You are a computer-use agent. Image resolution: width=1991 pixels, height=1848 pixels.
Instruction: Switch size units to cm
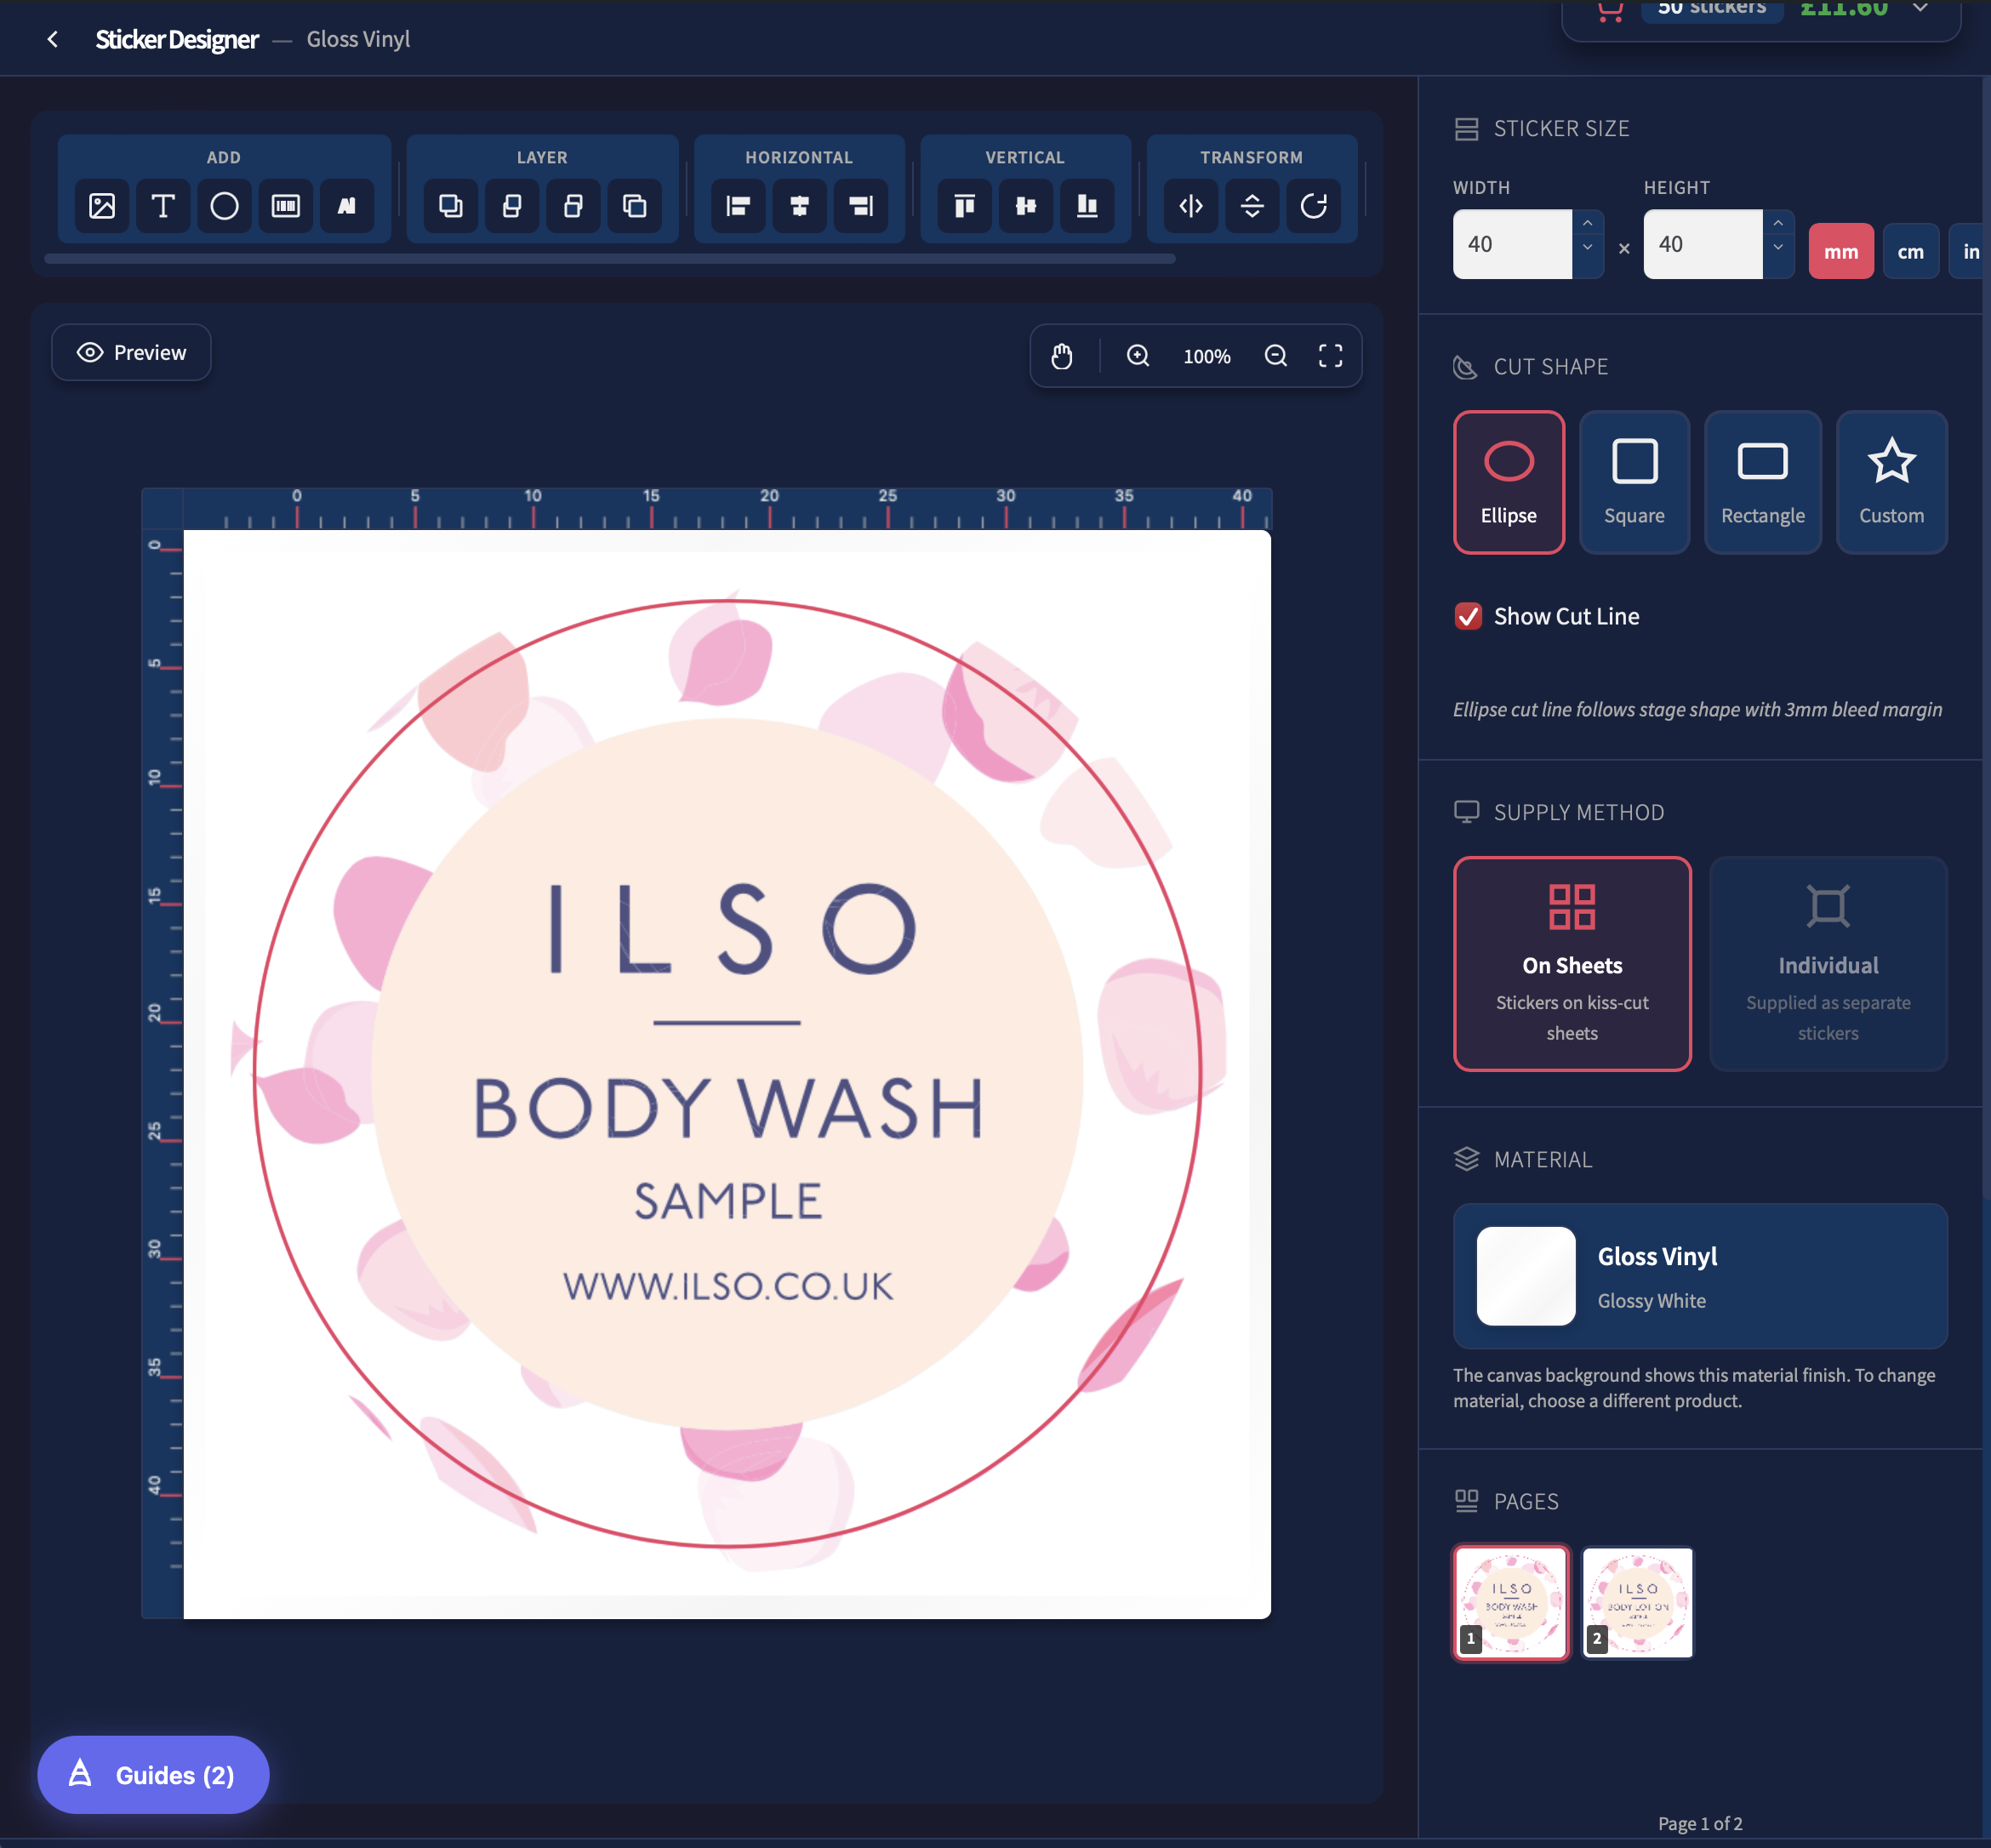pos(1910,251)
